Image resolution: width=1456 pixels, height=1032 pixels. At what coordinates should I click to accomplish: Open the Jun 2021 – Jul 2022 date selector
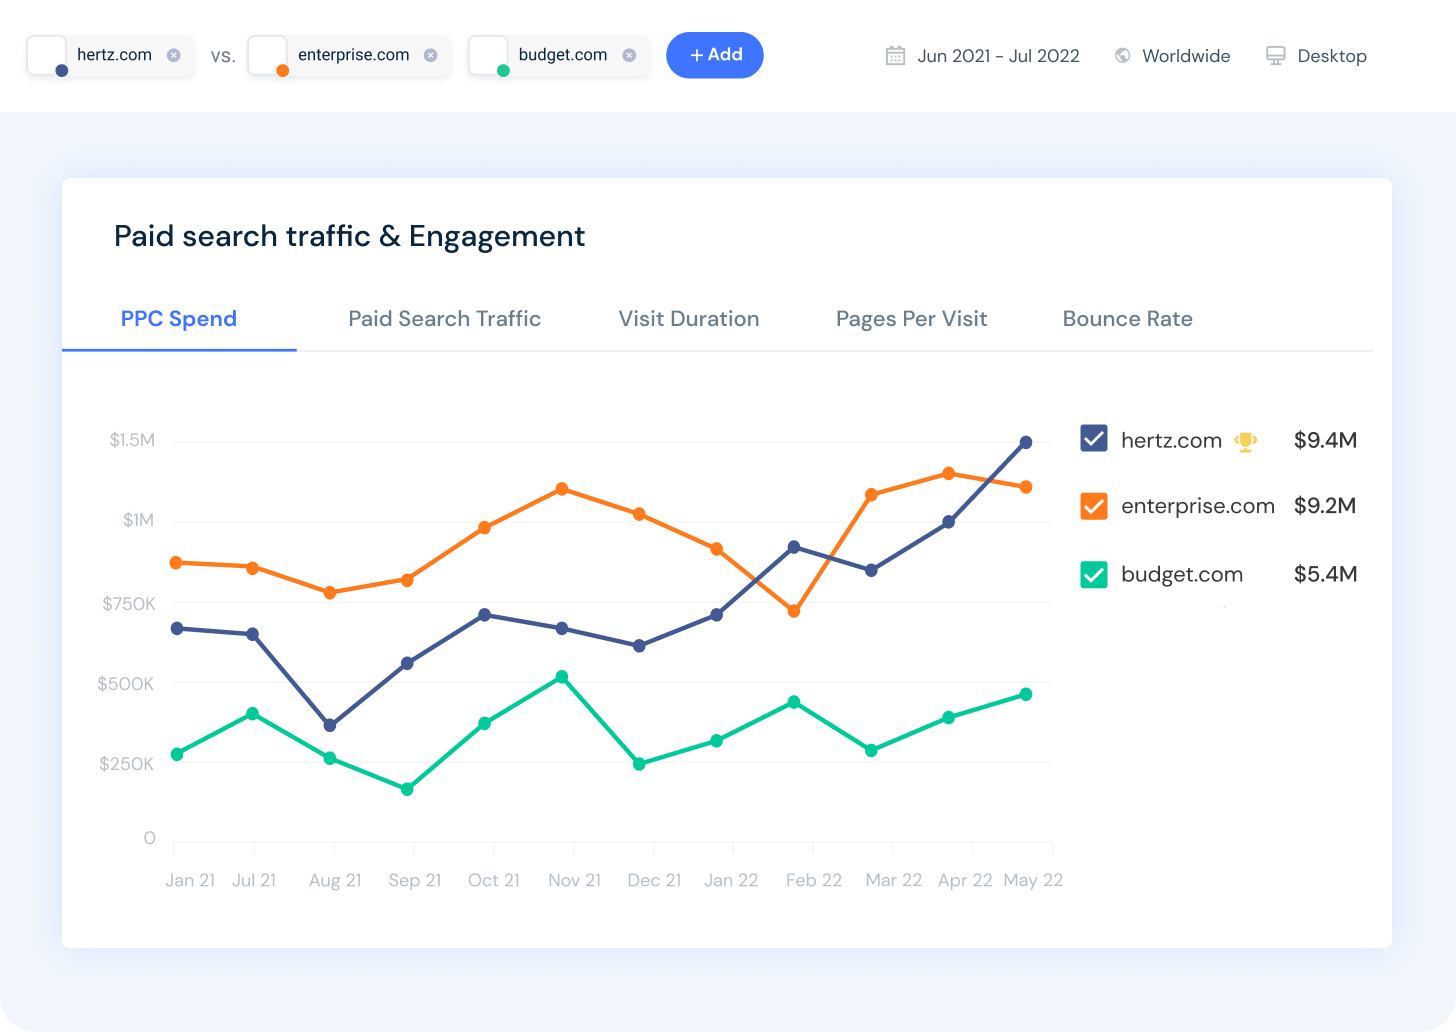tap(998, 55)
